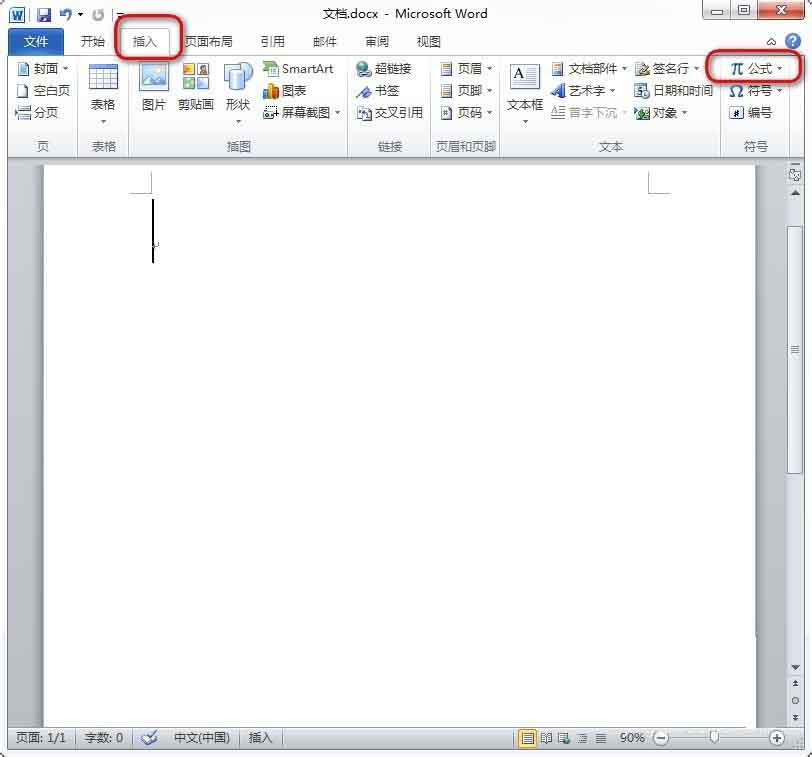
Task: Switch to Web Layout view
Action: (564, 737)
